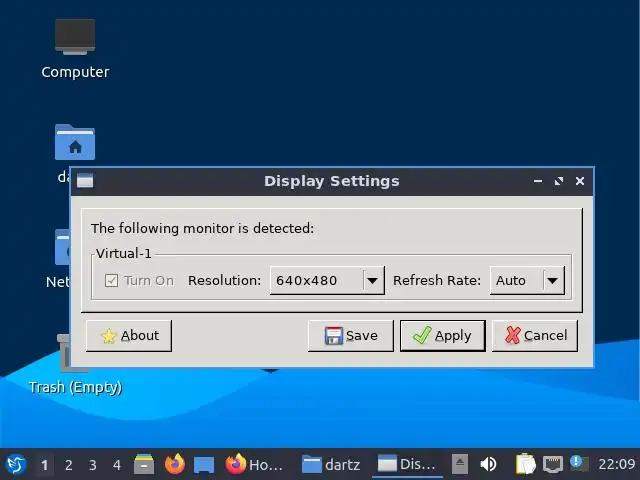Click the show desktop panel icon
This screenshot has width=640, height=480.
click(204, 464)
